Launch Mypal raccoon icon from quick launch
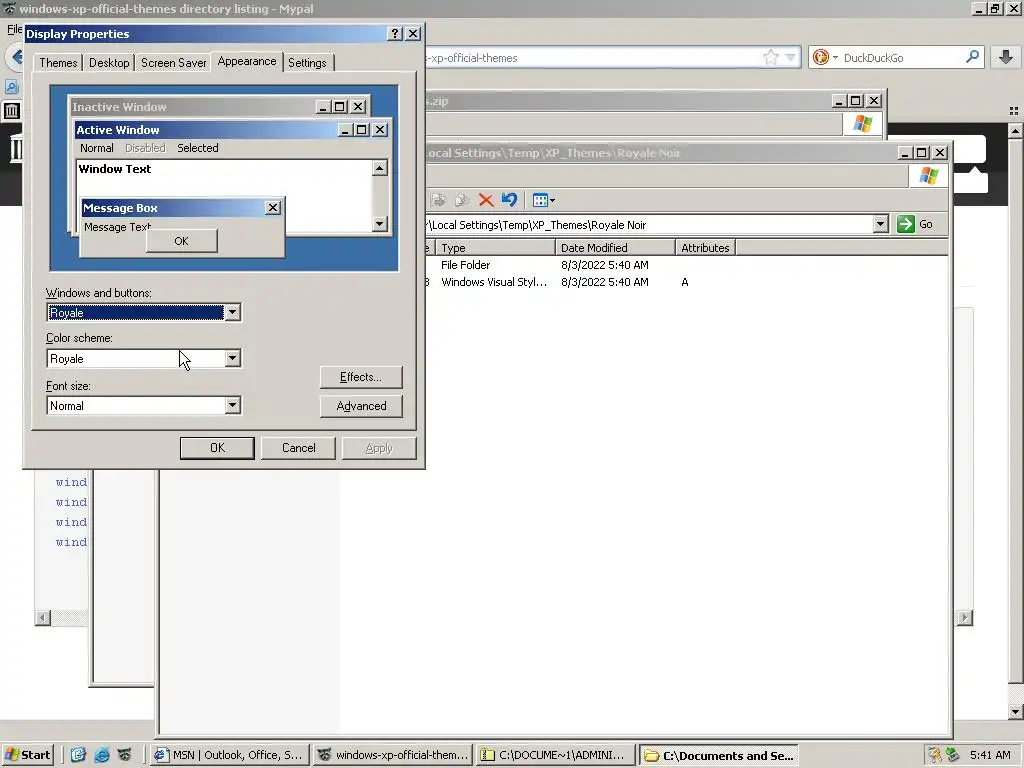Screen dimensions: 1024x768 pos(125,755)
